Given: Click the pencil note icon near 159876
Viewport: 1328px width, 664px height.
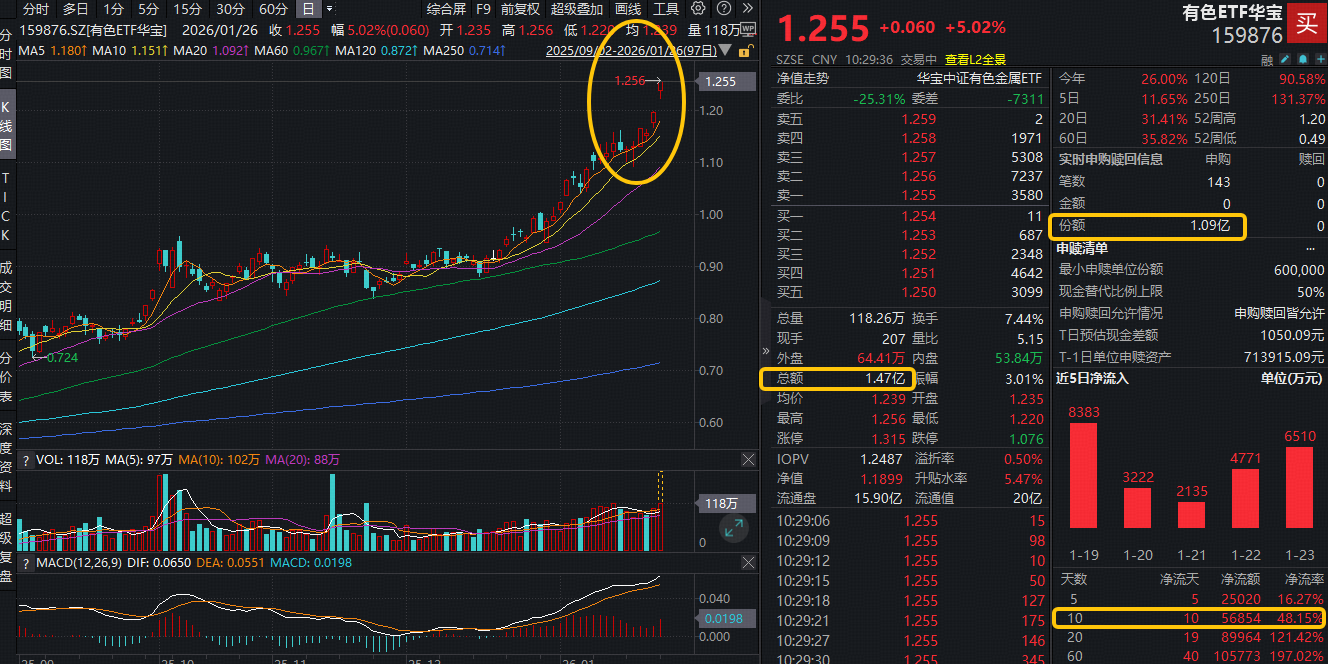Looking at the screenshot, I should click(x=1285, y=59).
